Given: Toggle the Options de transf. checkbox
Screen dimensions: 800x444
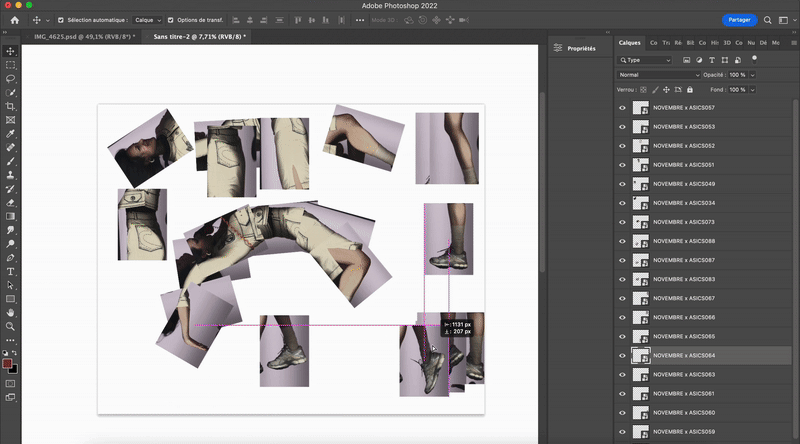Looking at the screenshot, I should (171, 19).
